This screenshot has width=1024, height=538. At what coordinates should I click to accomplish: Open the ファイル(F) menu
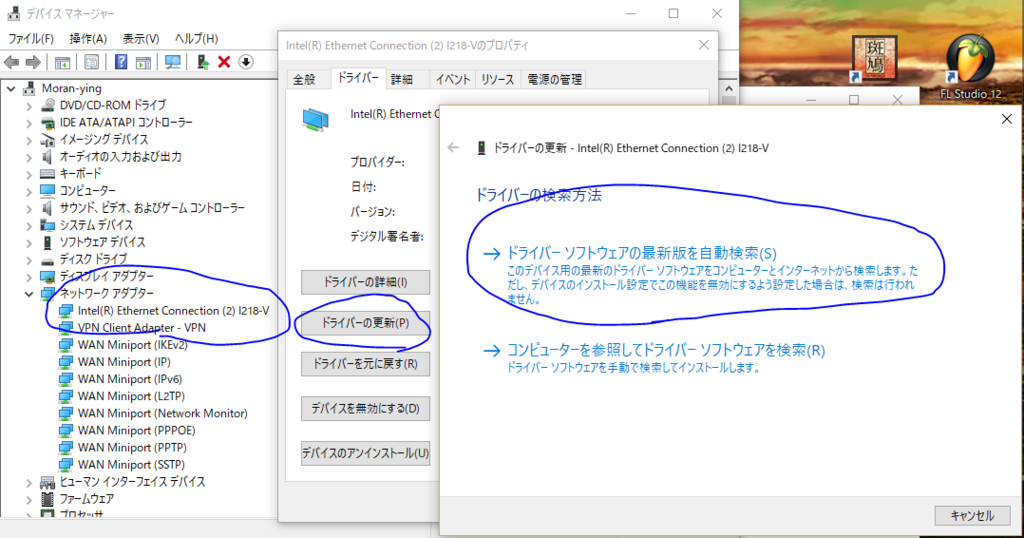(31, 39)
